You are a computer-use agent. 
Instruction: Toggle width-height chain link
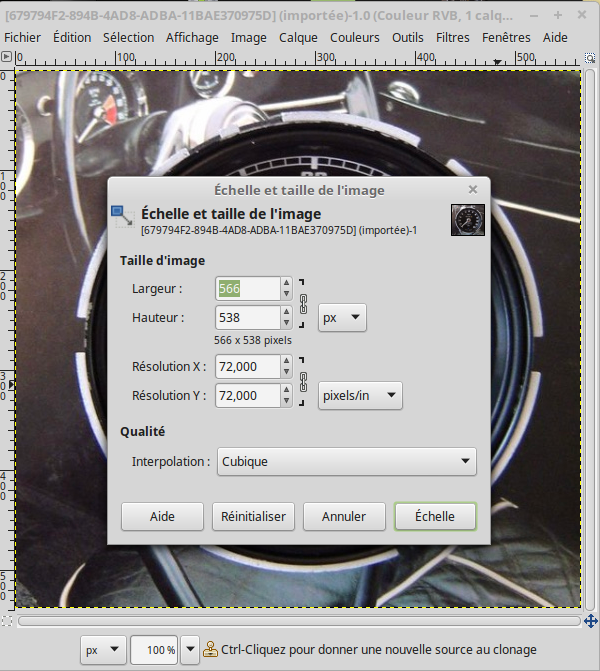click(303, 303)
